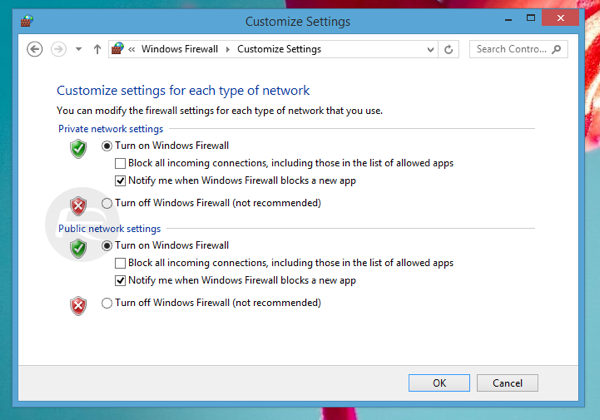Click the green shield under Private network settings
Screen dimensions: 600x420
(78, 147)
